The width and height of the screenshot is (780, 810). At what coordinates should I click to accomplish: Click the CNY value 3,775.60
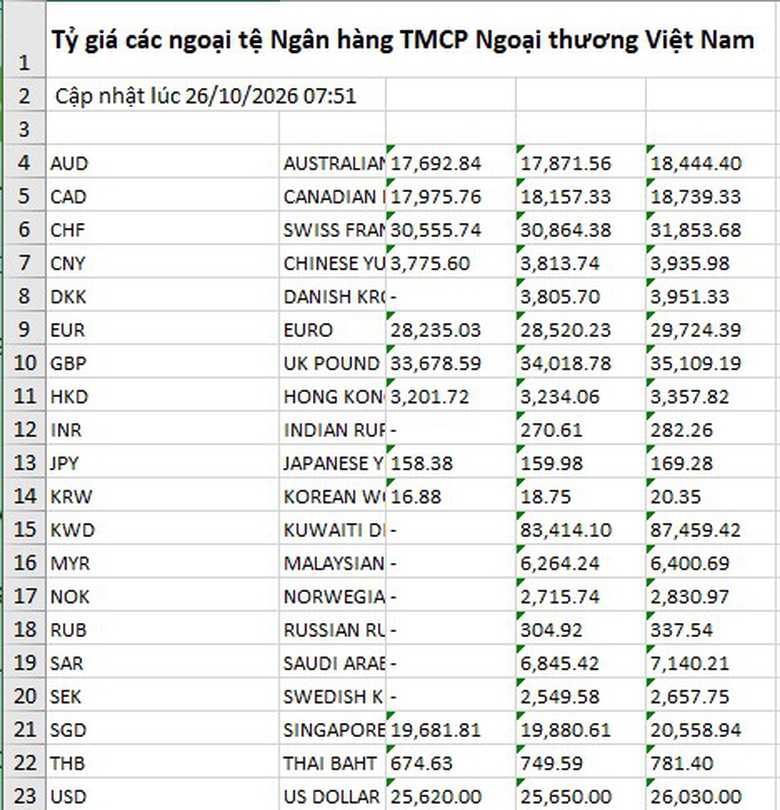(x=450, y=262)
